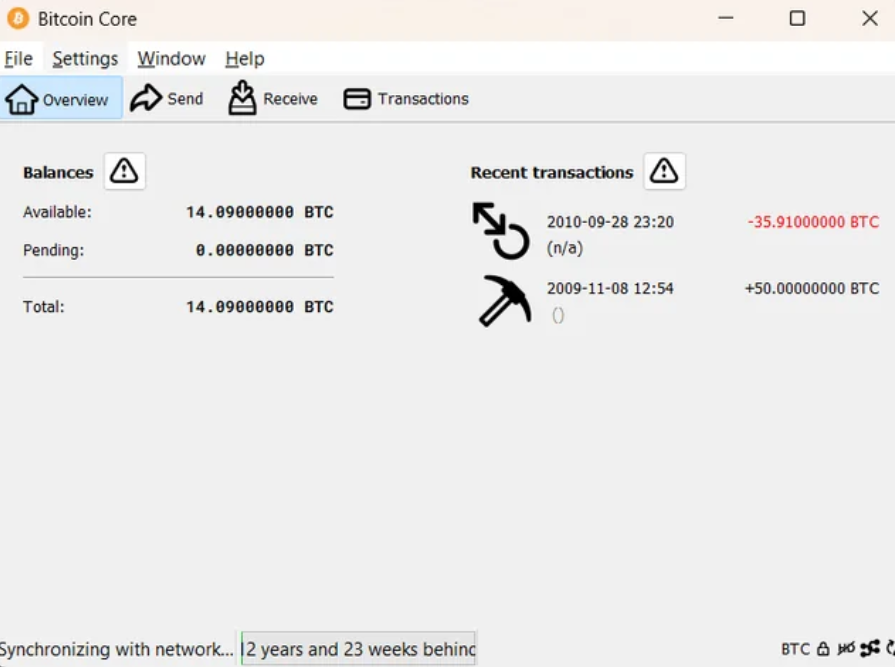The image size is (895, 667).
Task: Click the (n/a) transaction label
Action: 565,248
